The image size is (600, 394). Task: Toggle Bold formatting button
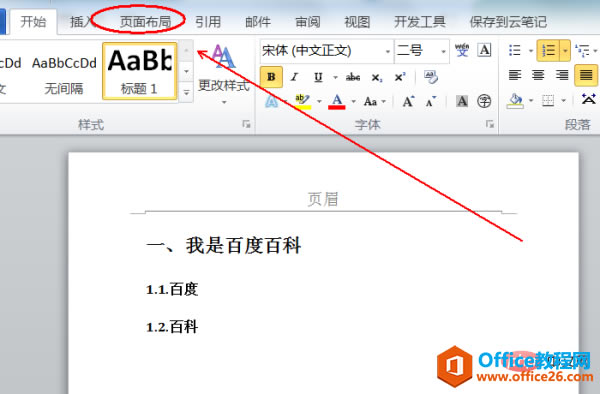coord(271,77)
